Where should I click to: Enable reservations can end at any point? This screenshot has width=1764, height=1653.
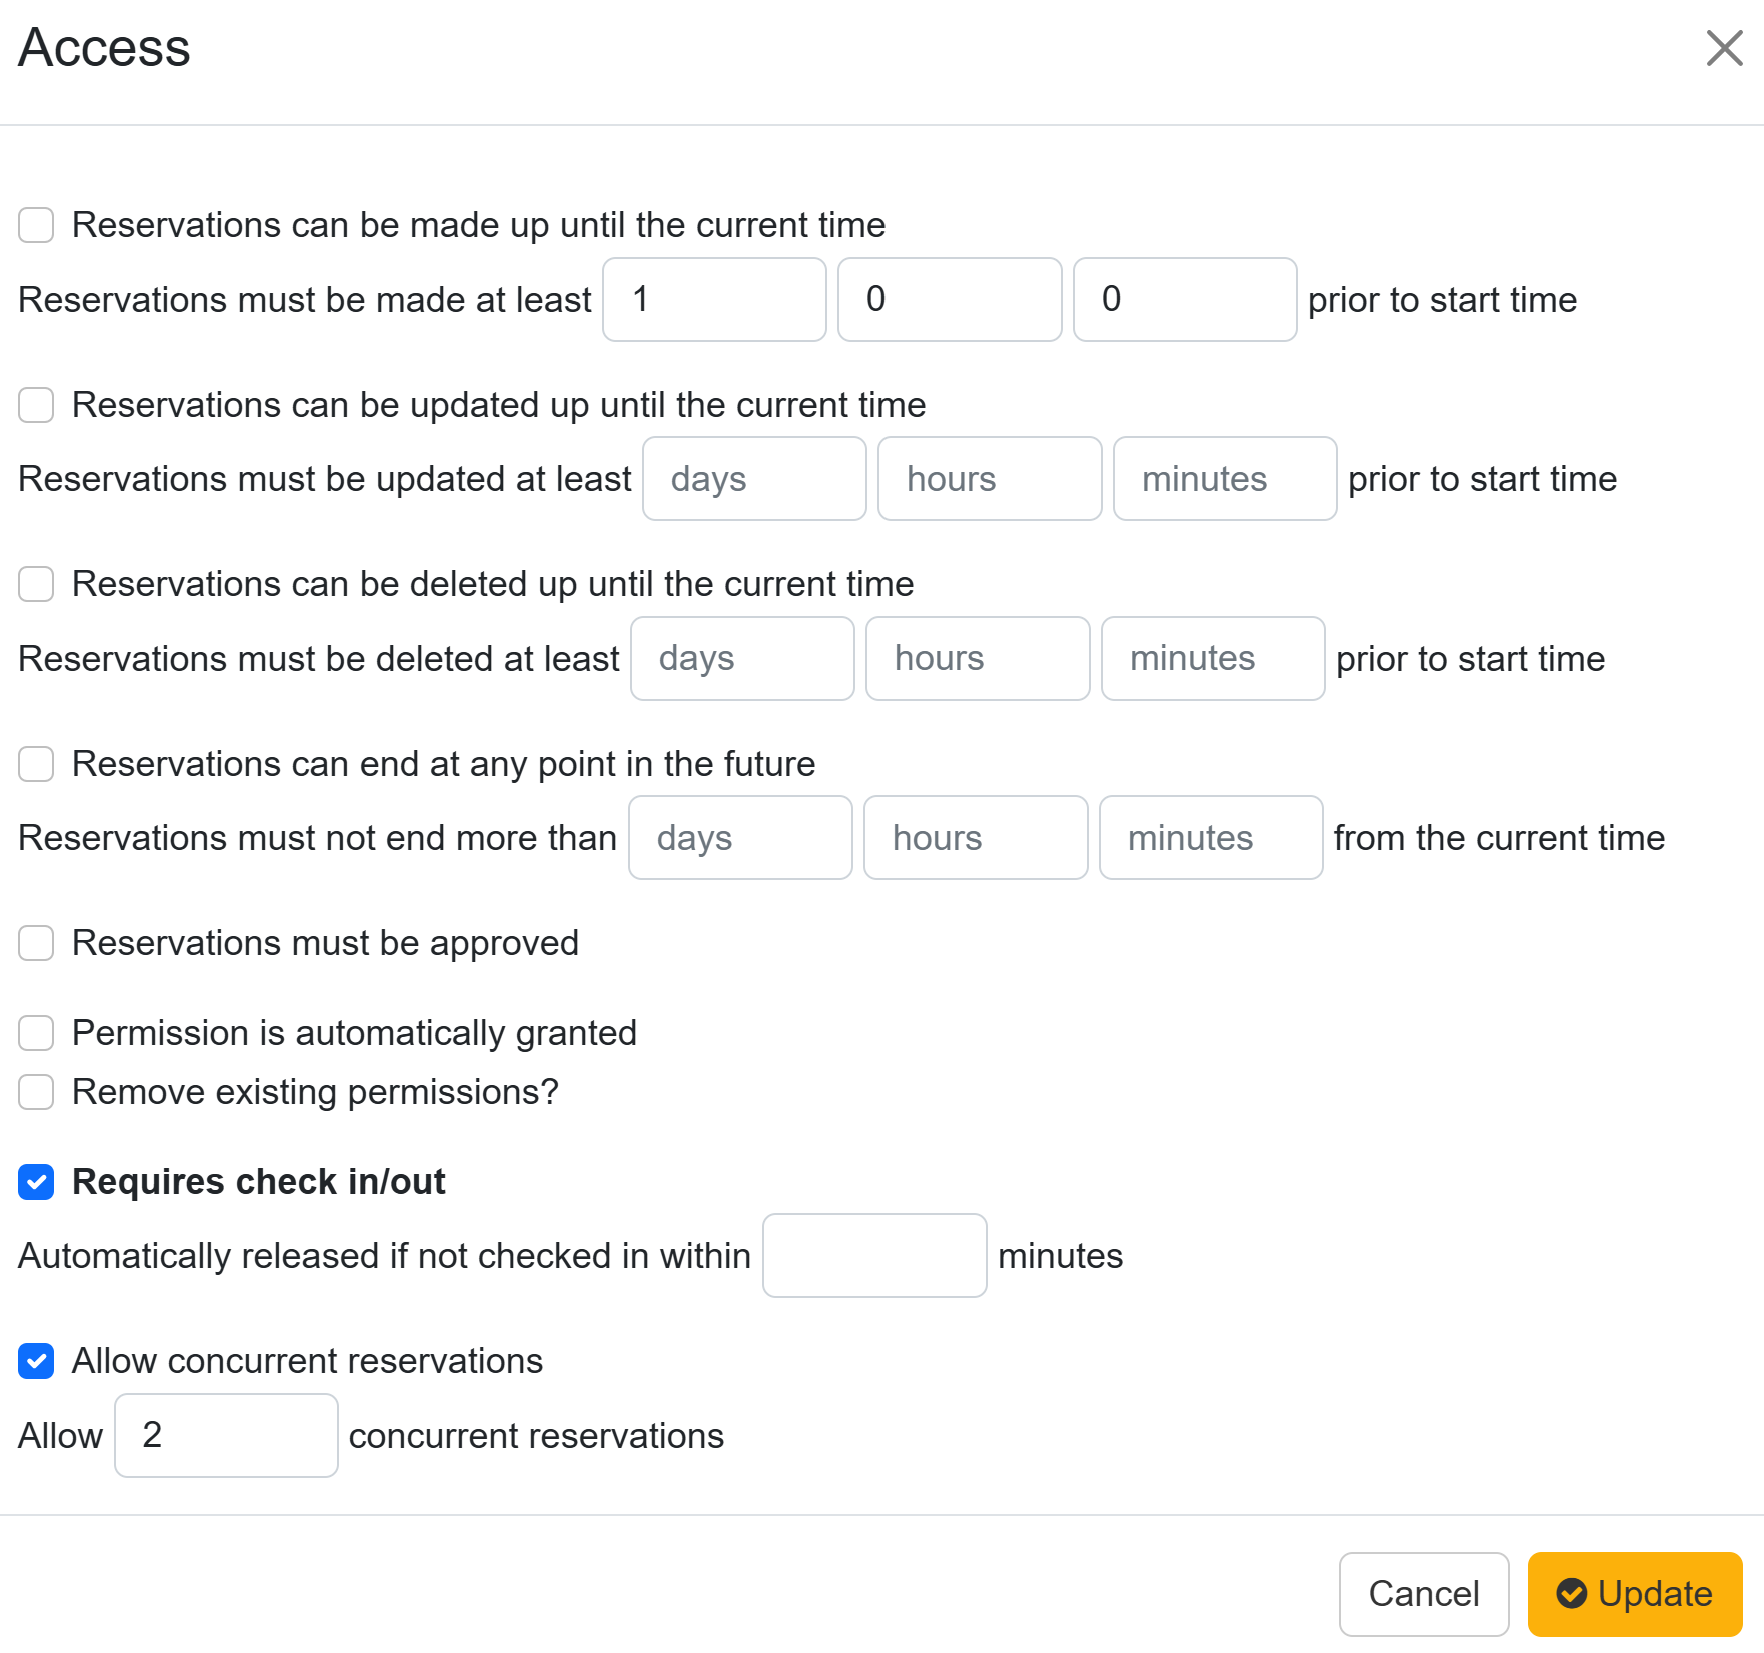(36, 764)
